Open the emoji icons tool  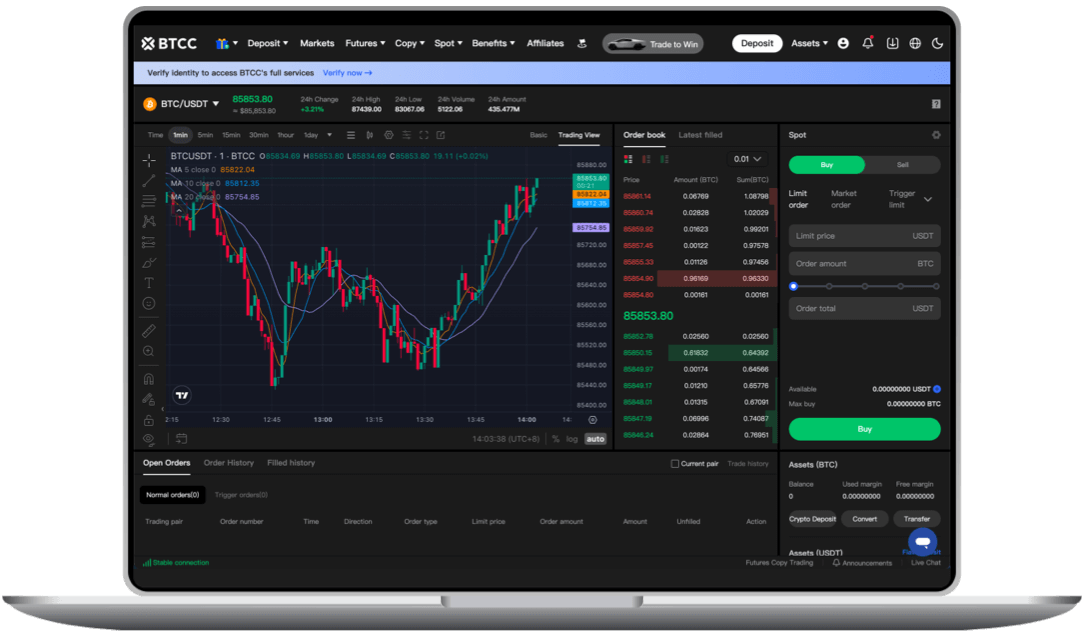point(149,303)
